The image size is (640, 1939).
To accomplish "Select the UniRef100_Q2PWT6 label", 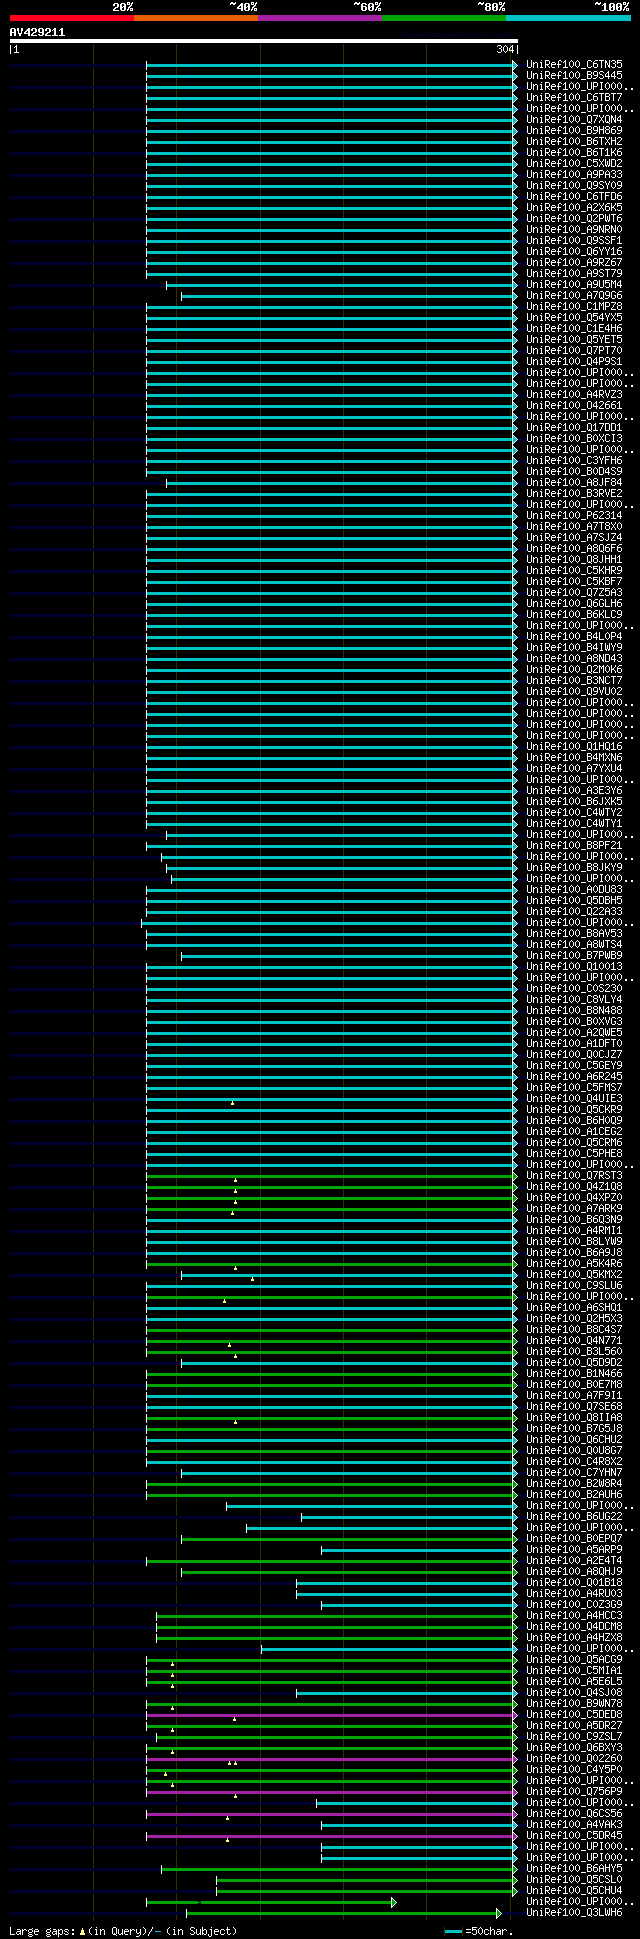I will [x=574, y=218].
